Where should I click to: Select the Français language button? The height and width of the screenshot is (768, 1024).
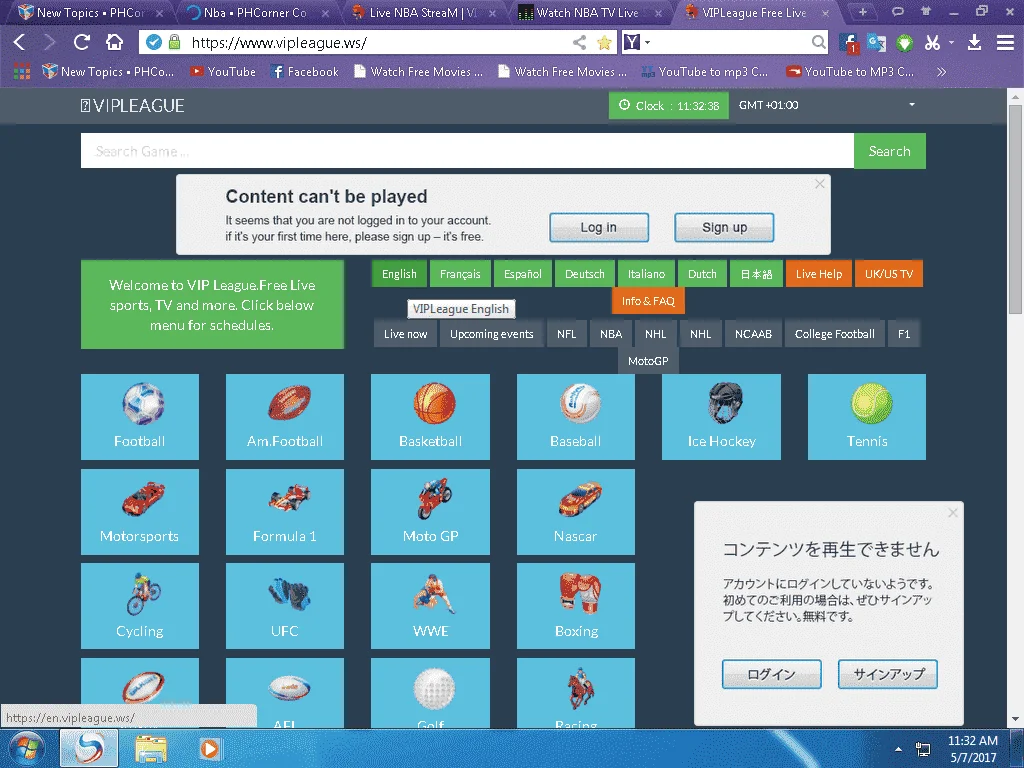[x=460, y=274]
